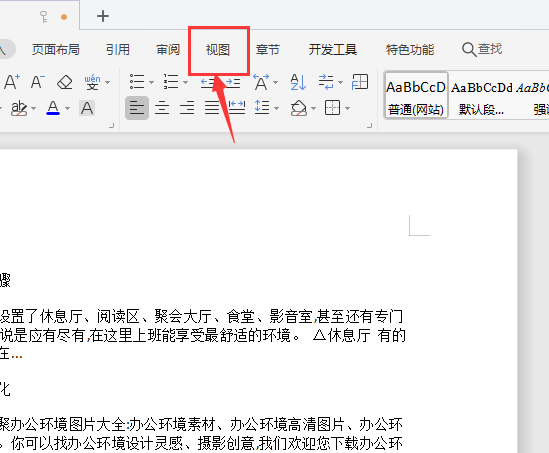Clear formatting with the eraser icon
This screenshot has height=453, width=549.
click(65, 83)
